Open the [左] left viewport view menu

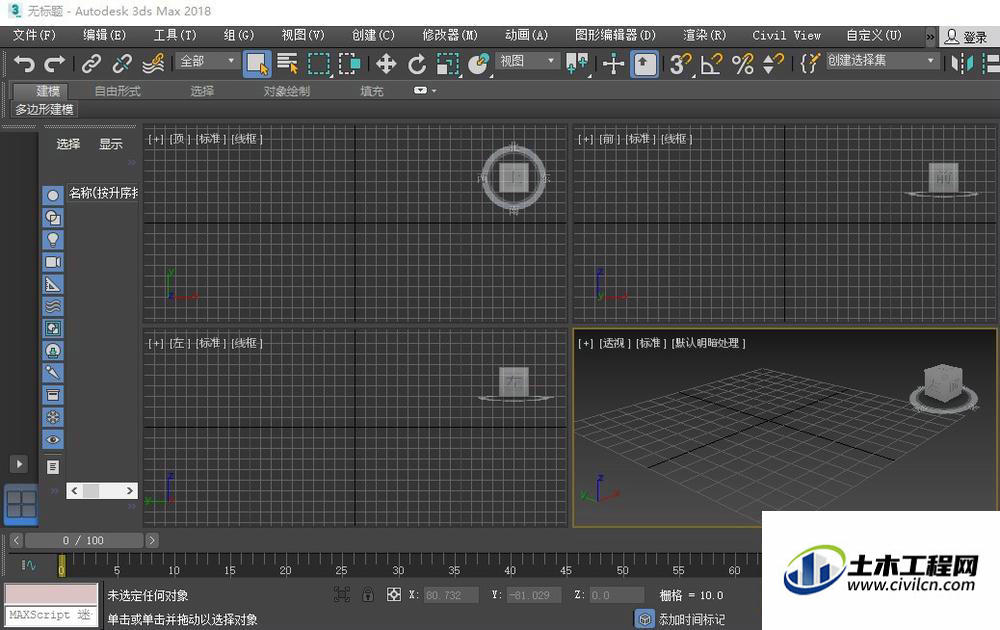tap(179, 343)
